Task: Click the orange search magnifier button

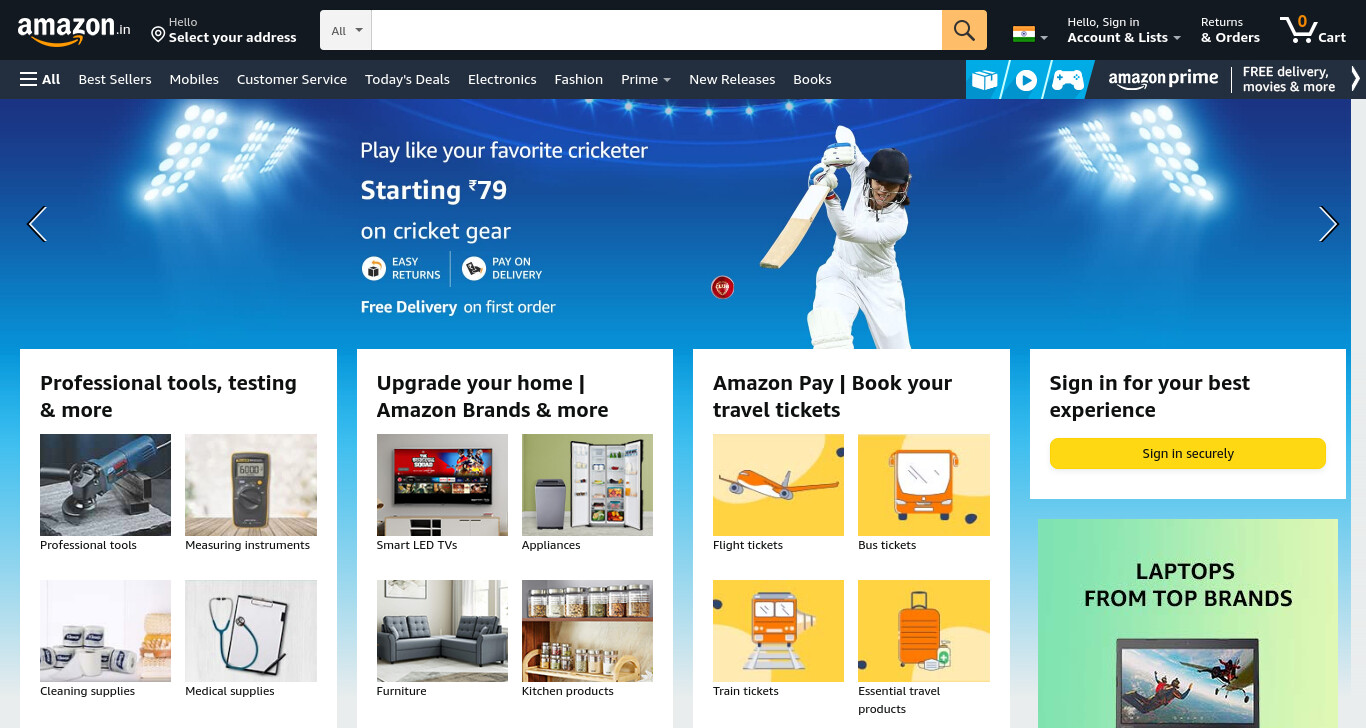Action: point(964,30)
